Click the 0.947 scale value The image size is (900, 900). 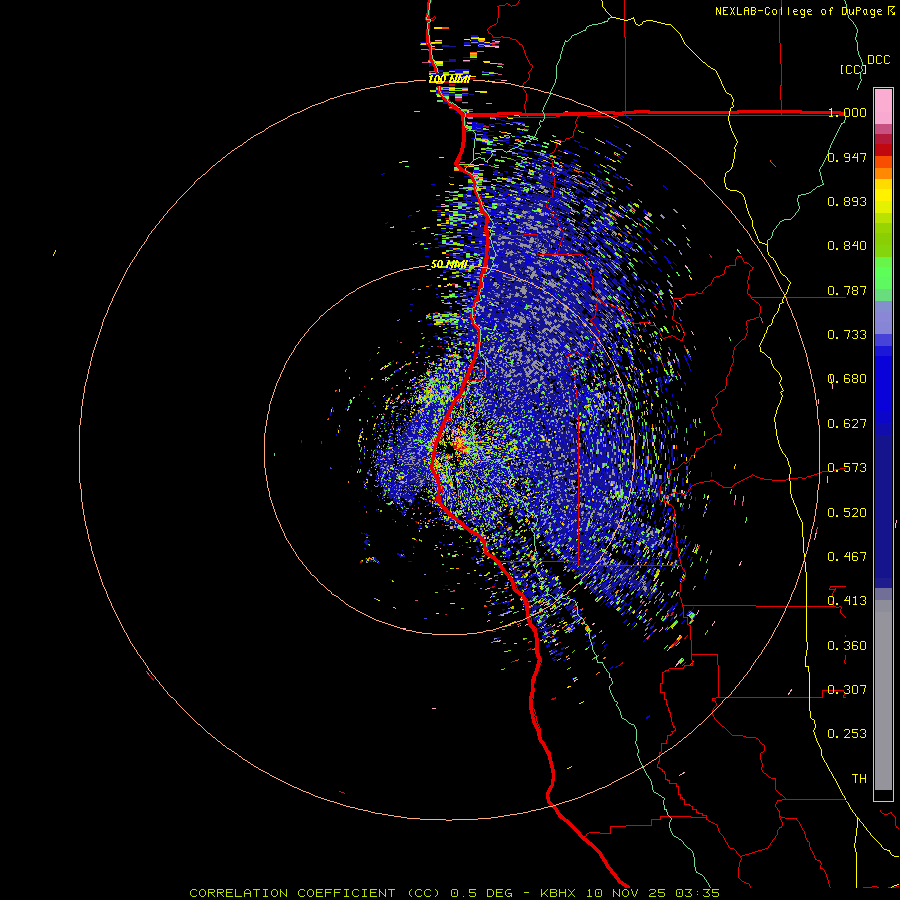click(x=847, y=157)
